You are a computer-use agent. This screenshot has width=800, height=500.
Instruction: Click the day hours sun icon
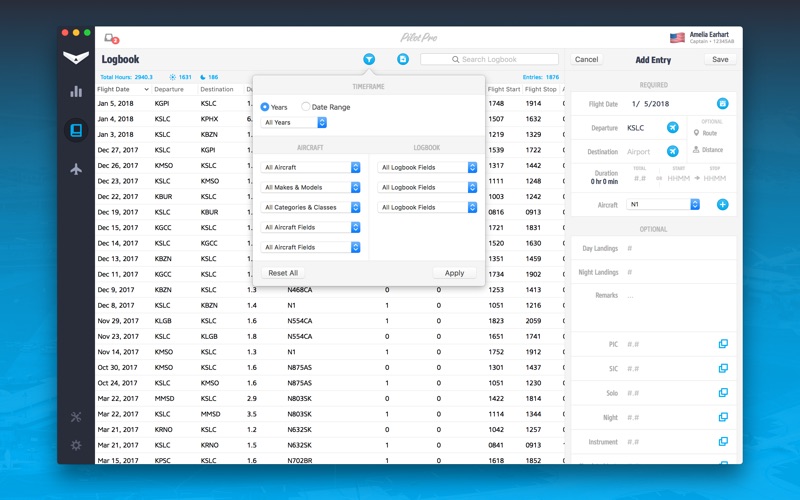point(172,77)
